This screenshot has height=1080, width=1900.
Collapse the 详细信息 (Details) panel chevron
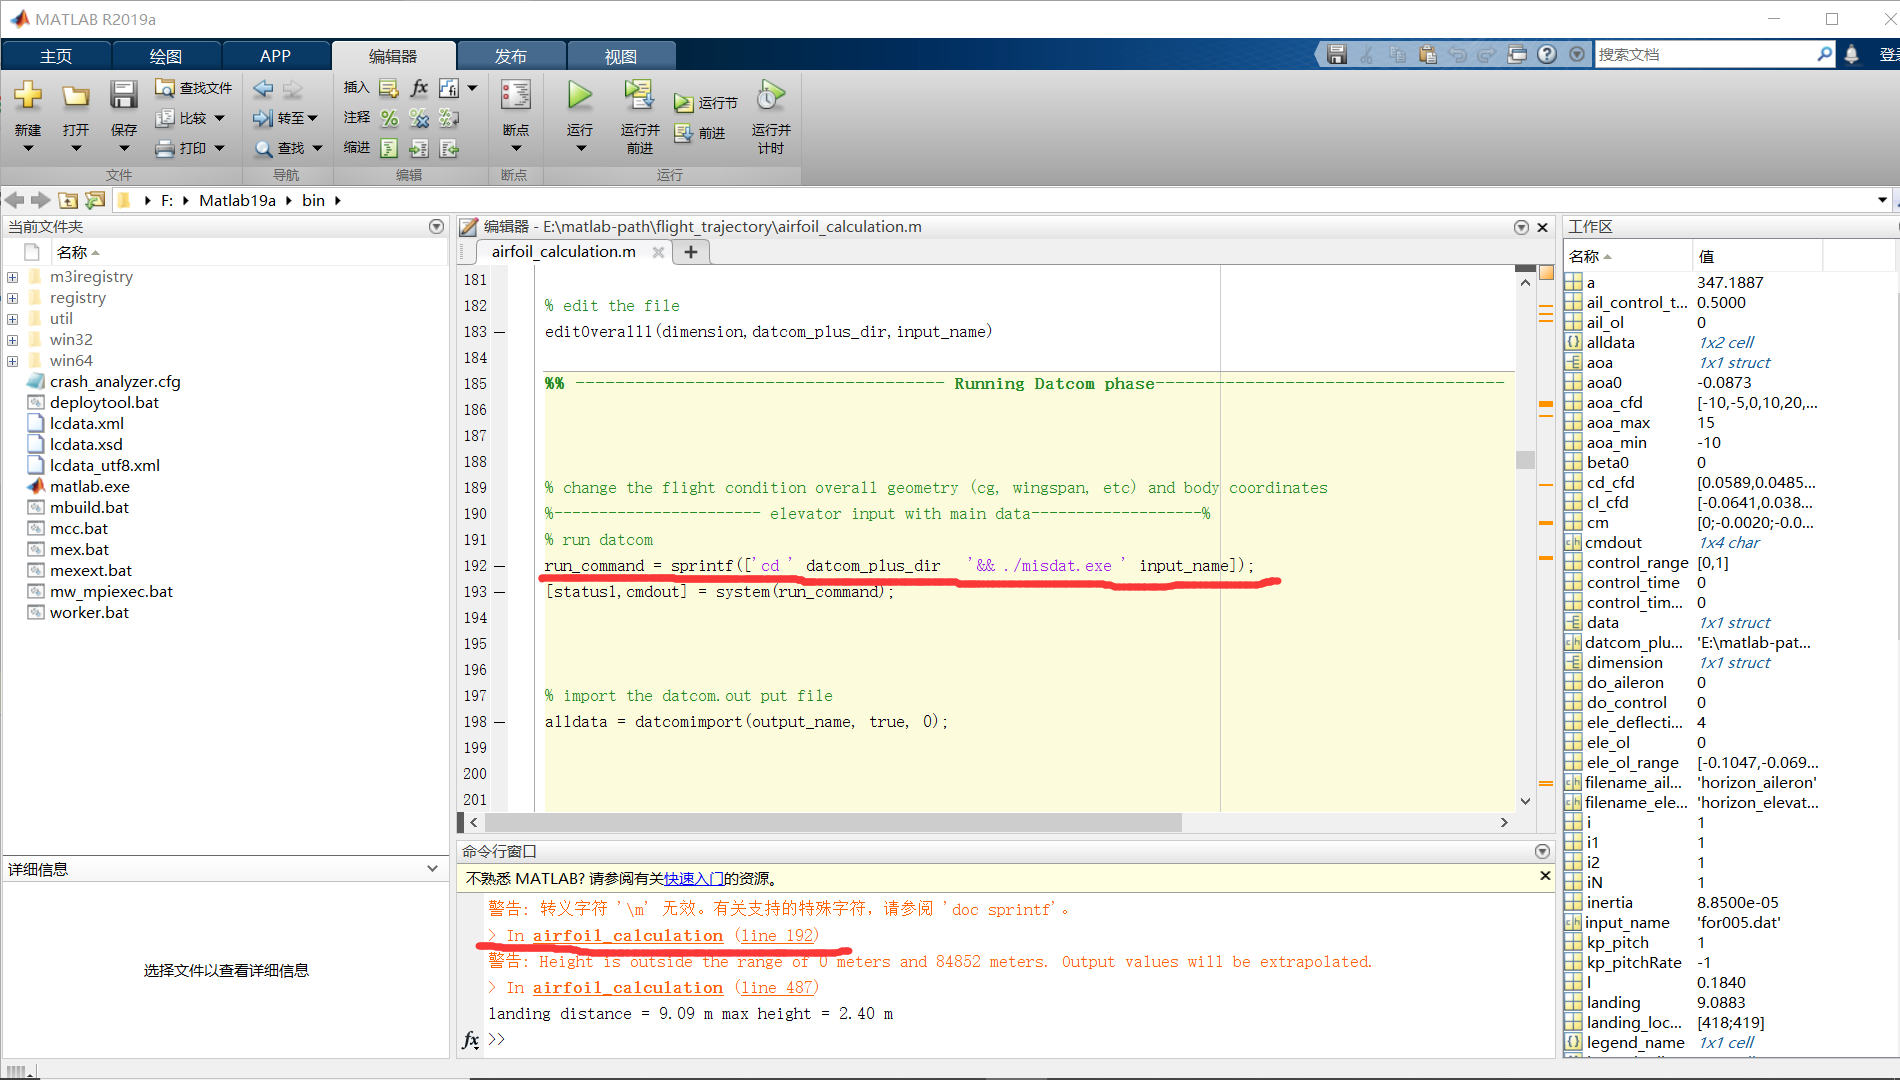pyautogui.click(x=432, y=869)
